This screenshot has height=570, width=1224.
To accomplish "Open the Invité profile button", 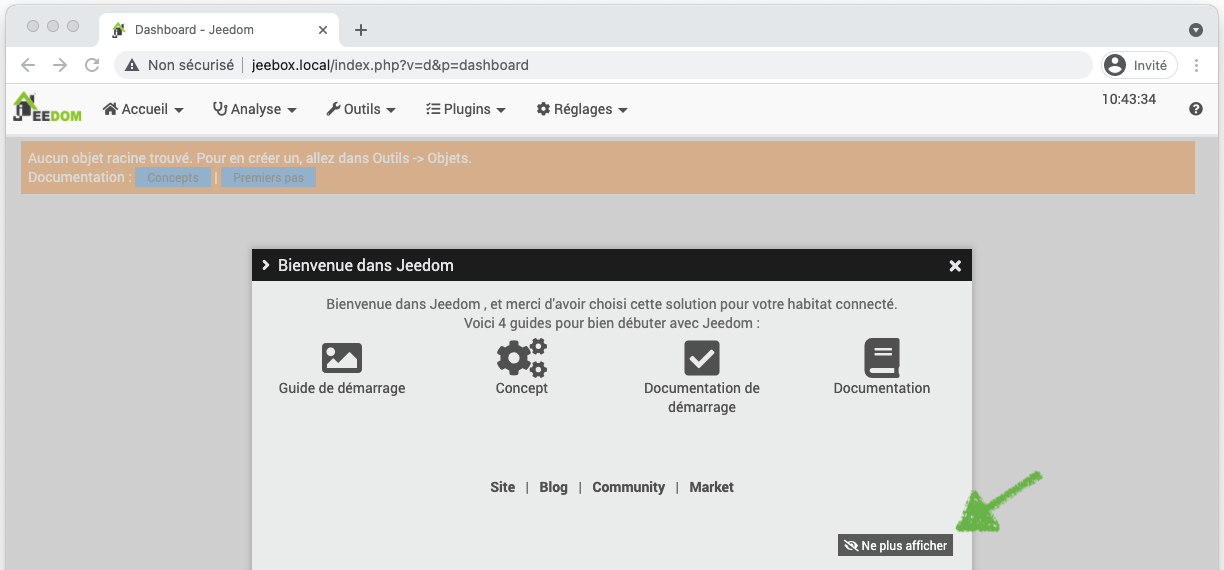I will tap(1139, 65).
